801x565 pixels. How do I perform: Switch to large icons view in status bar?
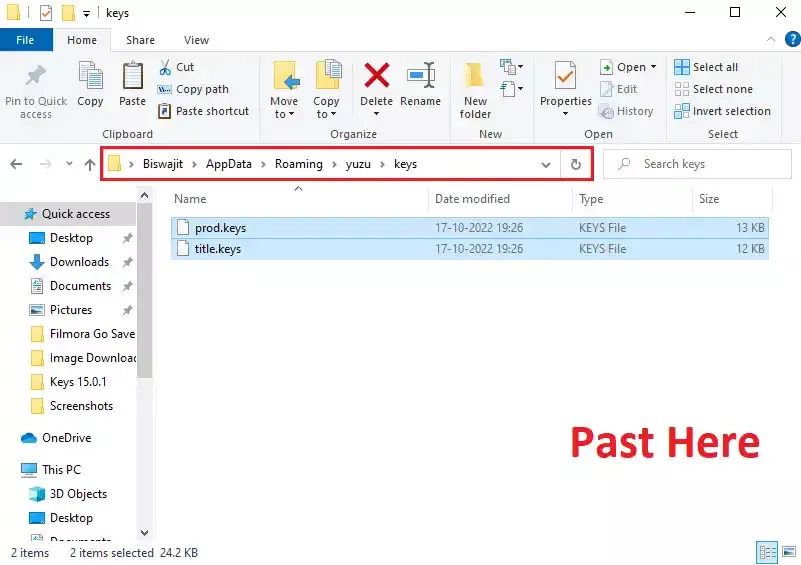click(x=789, y=552)
